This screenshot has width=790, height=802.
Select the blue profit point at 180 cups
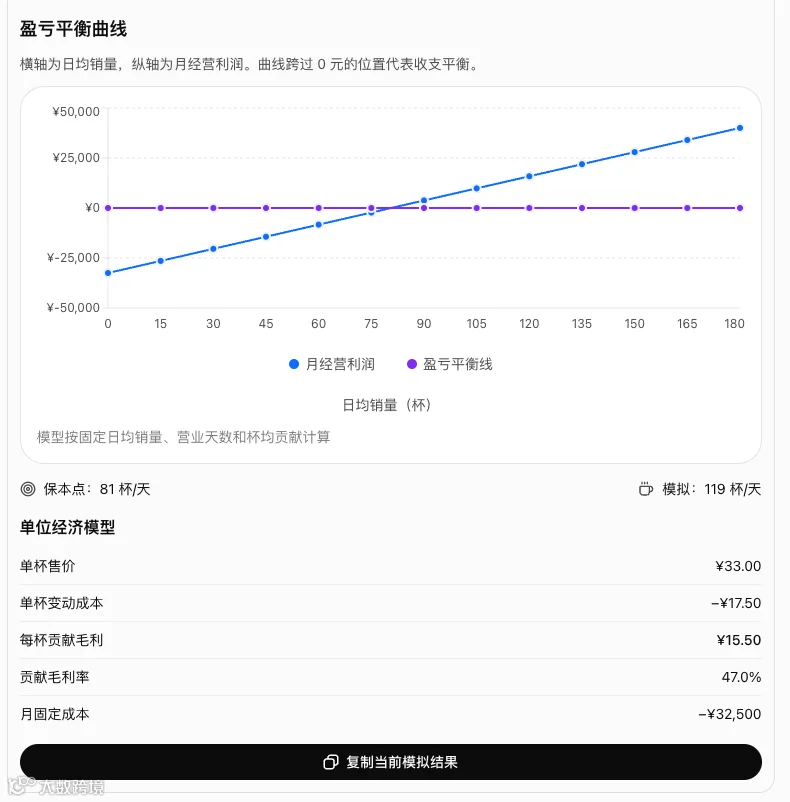coord(740,128)
